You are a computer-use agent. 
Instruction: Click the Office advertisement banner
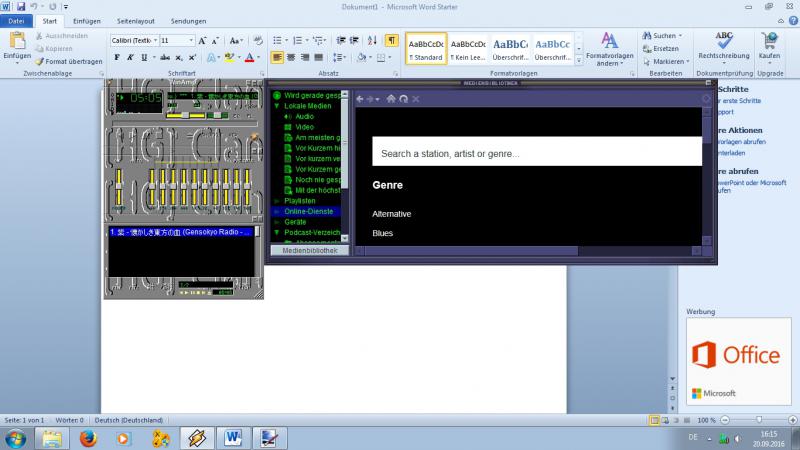(738, 361)
